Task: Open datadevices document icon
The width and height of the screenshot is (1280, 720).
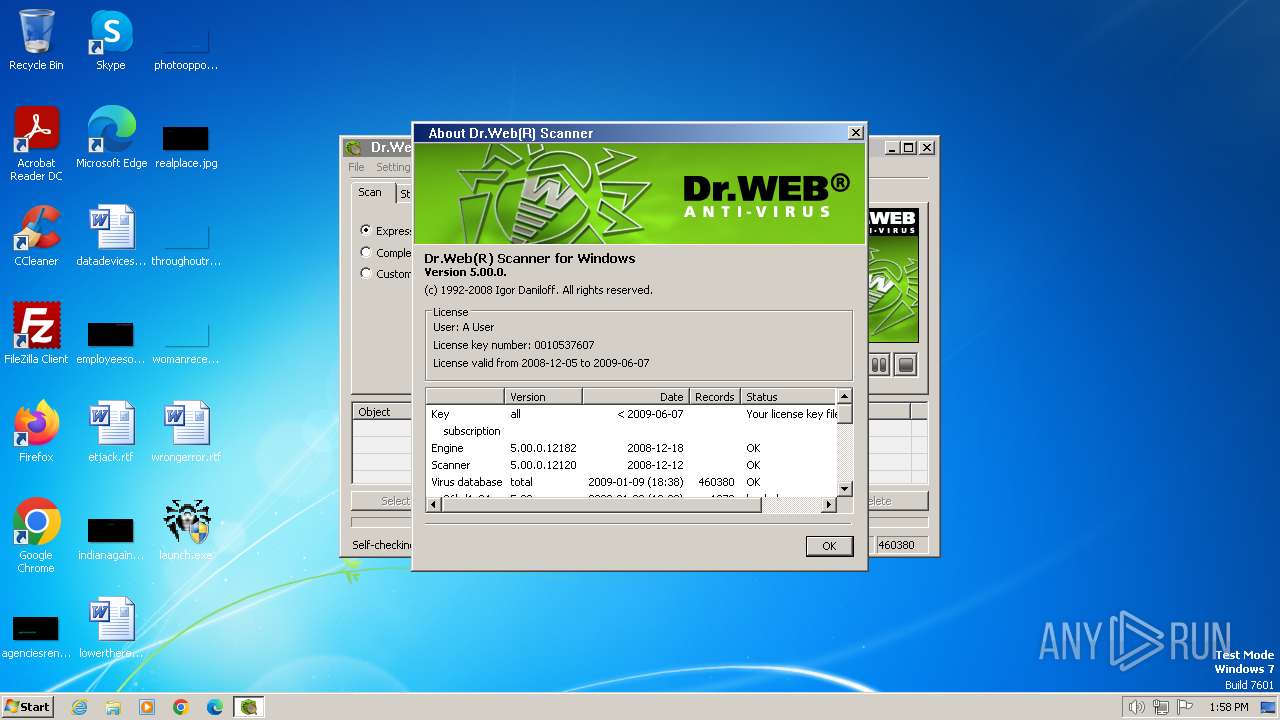Action: [111, 236]
